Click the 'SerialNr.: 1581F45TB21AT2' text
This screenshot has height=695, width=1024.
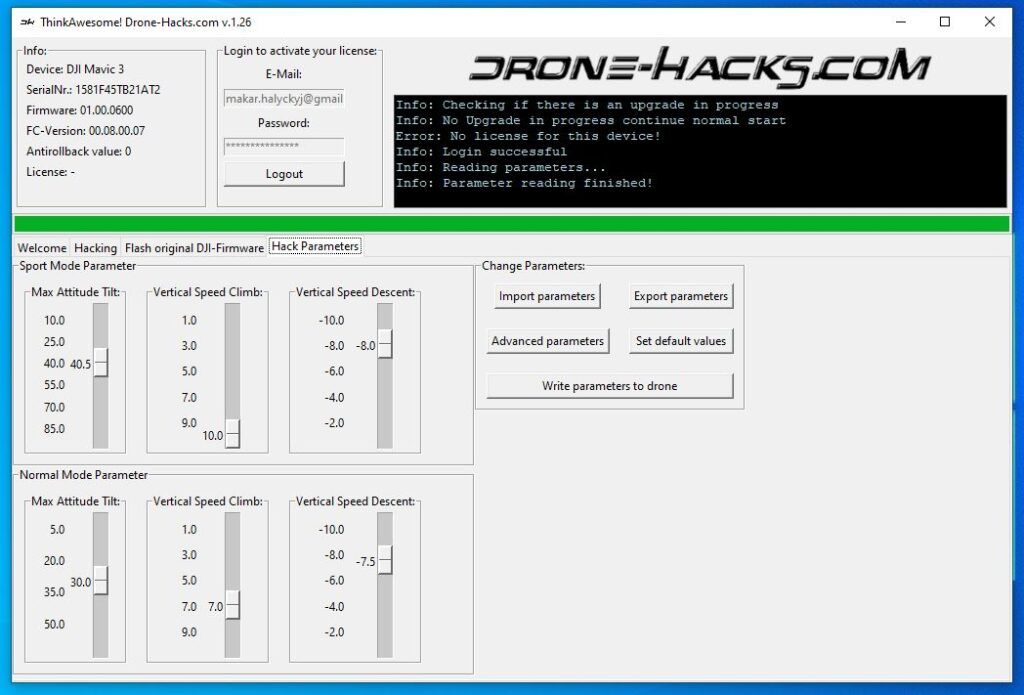pos(93,89)
